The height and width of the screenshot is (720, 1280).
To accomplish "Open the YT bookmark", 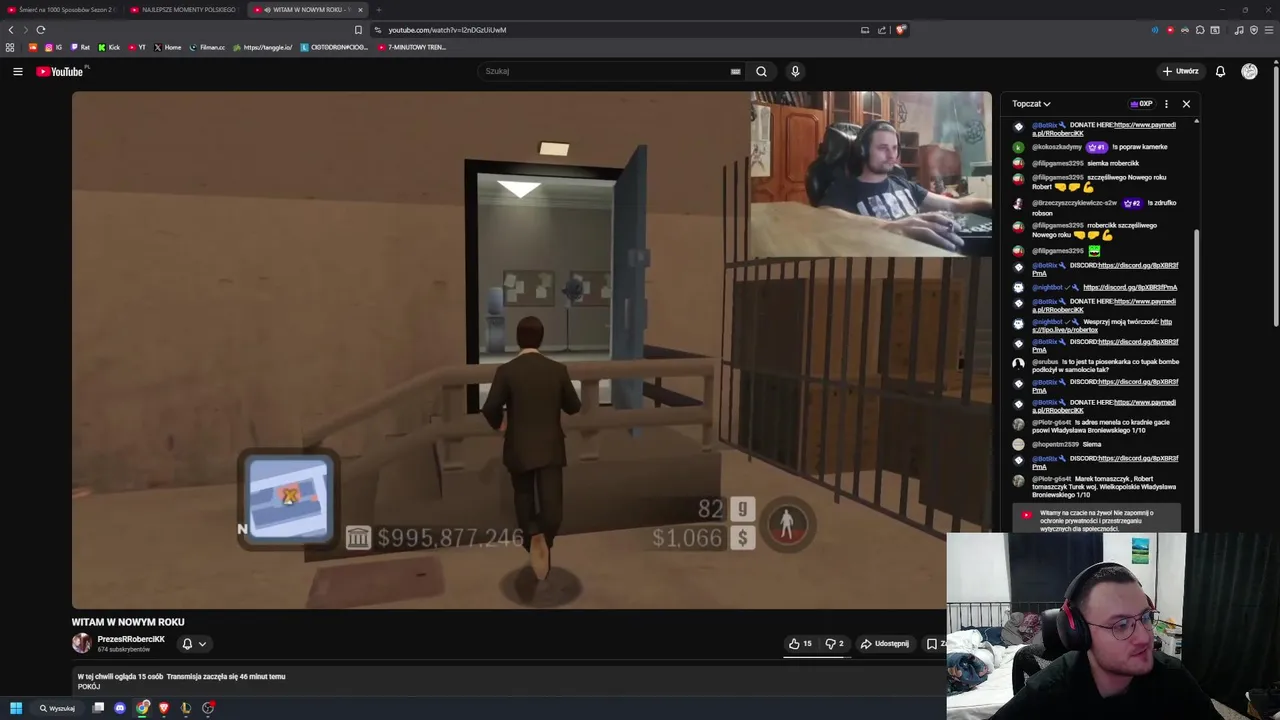I will (137, 47).
